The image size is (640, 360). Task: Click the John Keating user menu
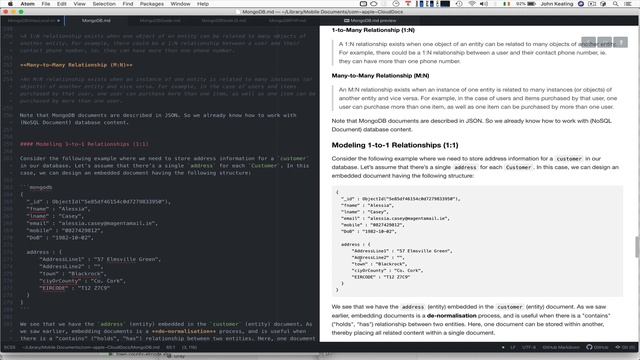557,4
